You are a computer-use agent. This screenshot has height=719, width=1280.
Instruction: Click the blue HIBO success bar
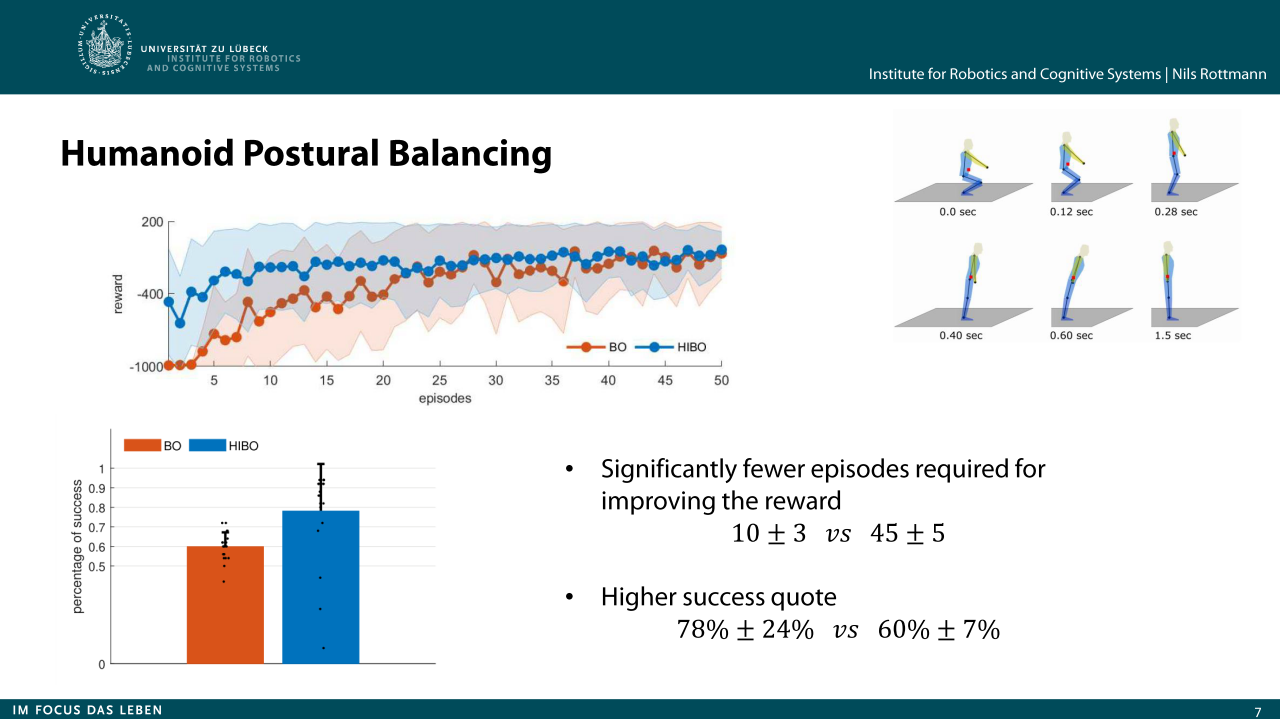(318, 590)
